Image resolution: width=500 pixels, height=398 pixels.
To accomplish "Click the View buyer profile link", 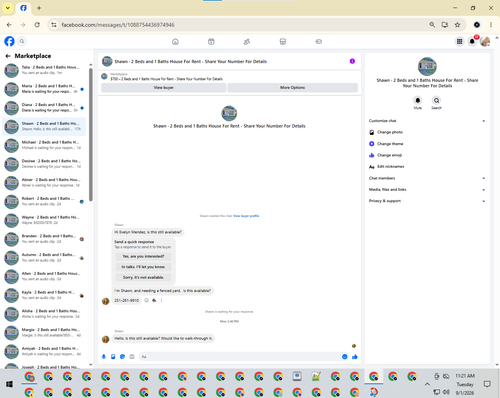I will tap(246, 216).
